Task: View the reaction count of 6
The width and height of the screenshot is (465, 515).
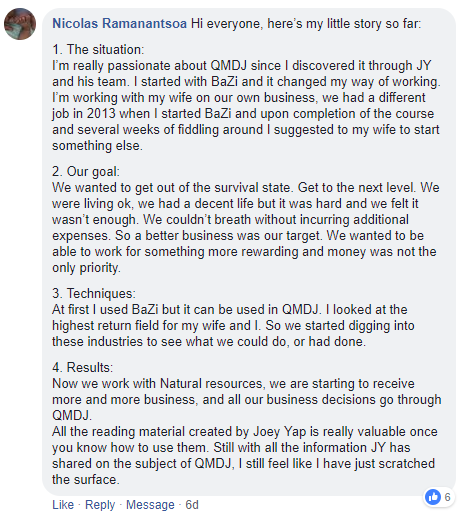Action: [447, 497]
